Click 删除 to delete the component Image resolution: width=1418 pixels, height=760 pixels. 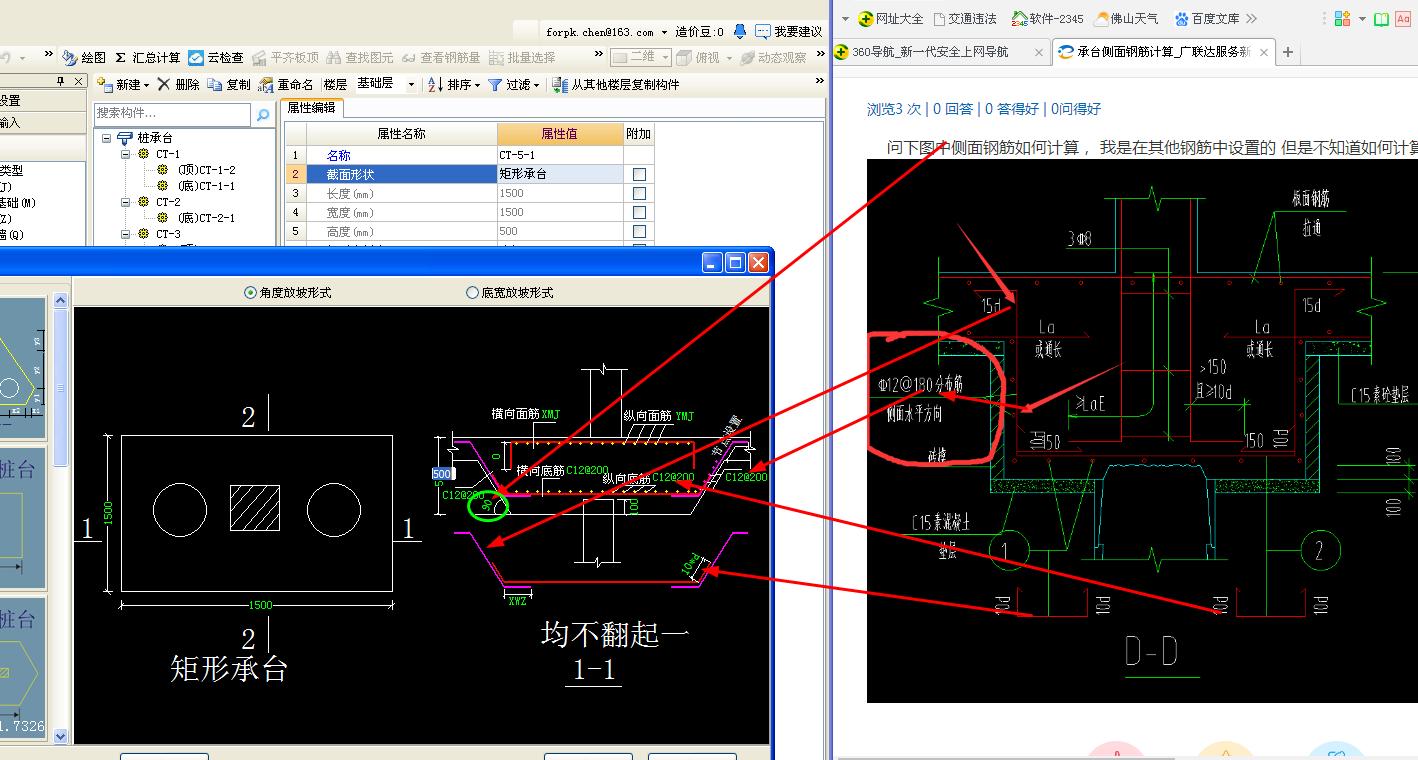pyautogui.click(x=178, y=85)
